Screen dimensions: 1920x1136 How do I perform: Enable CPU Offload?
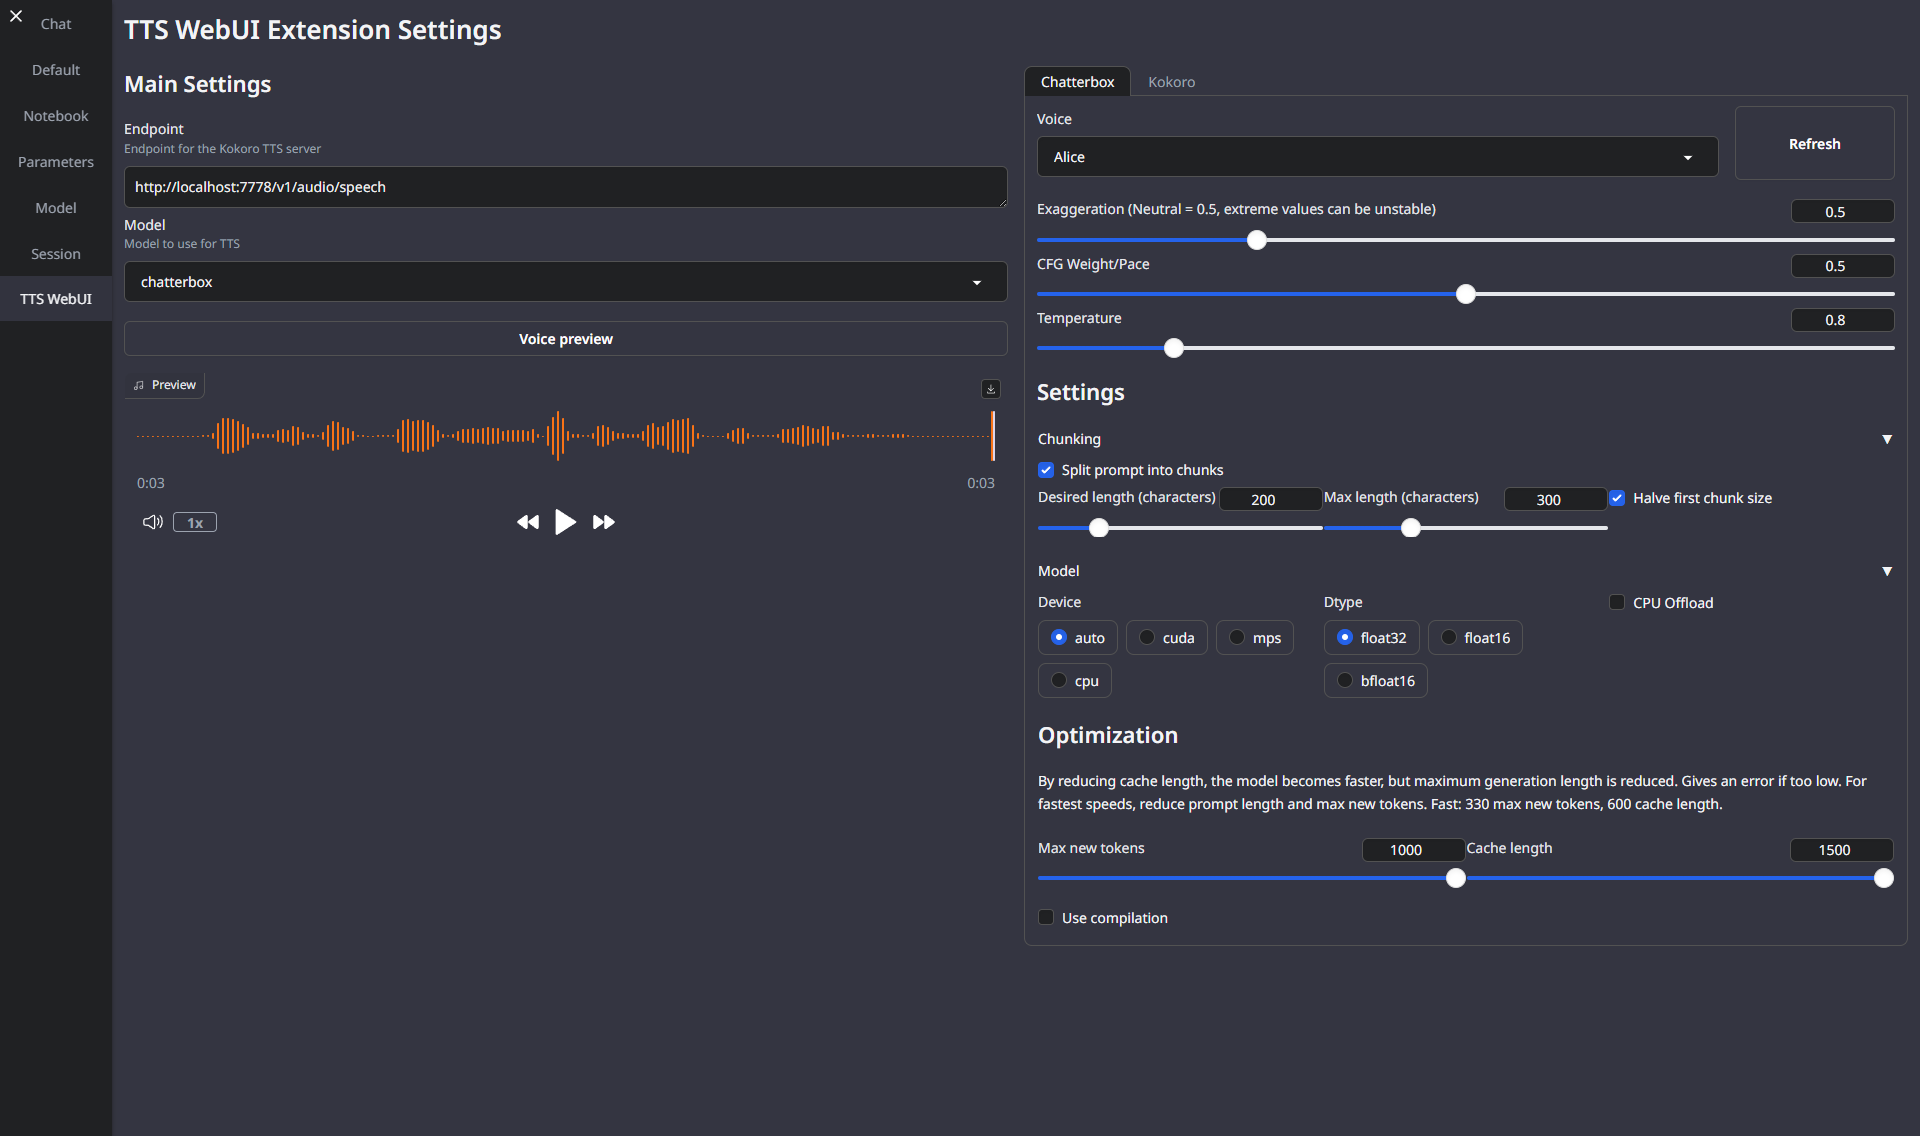(x=1617, y=602)
